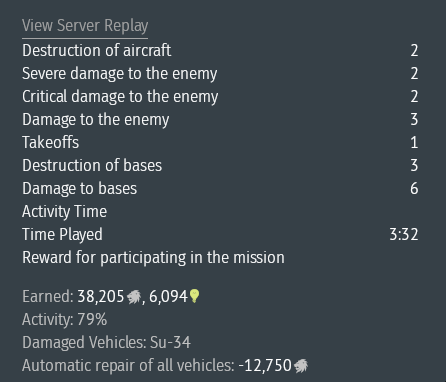This screenshot has width=446, height=382.
Task: Click the Time Played value 3:32
Action: (x=404, y=235)
